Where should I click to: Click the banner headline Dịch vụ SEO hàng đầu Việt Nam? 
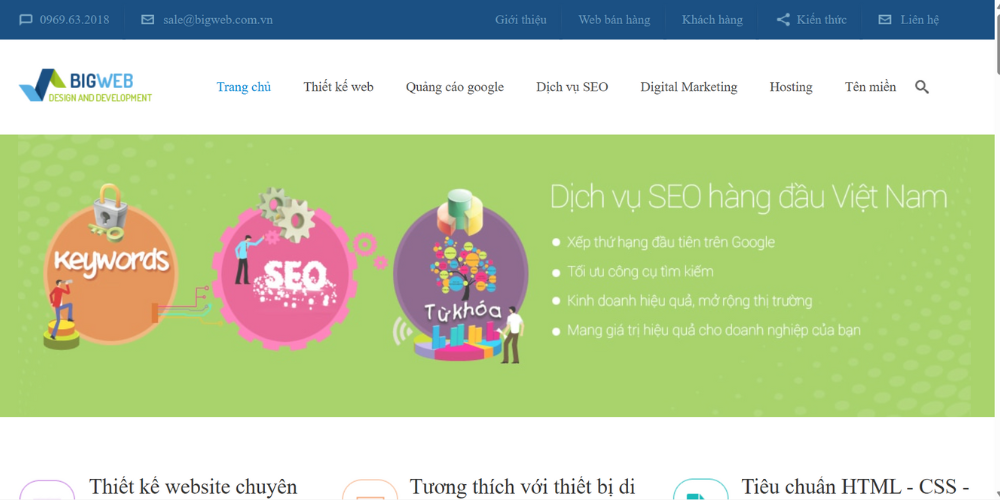[749, 198]
